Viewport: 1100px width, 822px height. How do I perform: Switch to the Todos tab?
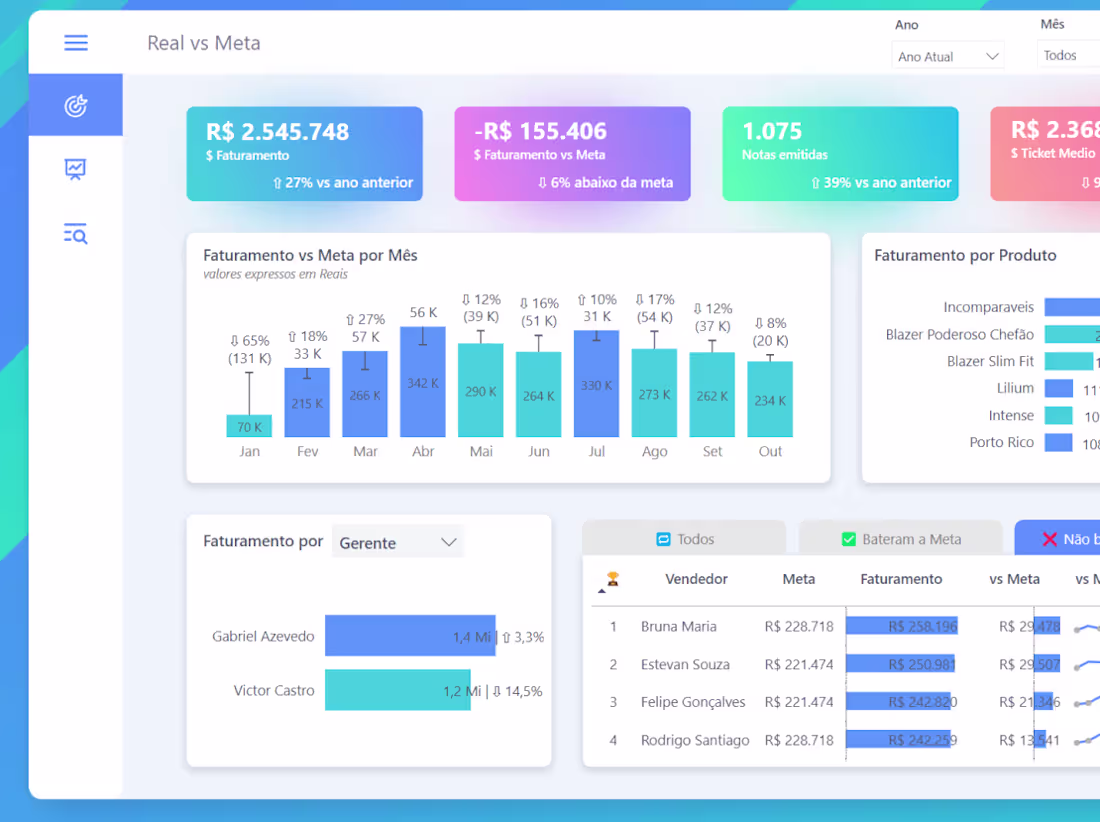pos(684,539)
